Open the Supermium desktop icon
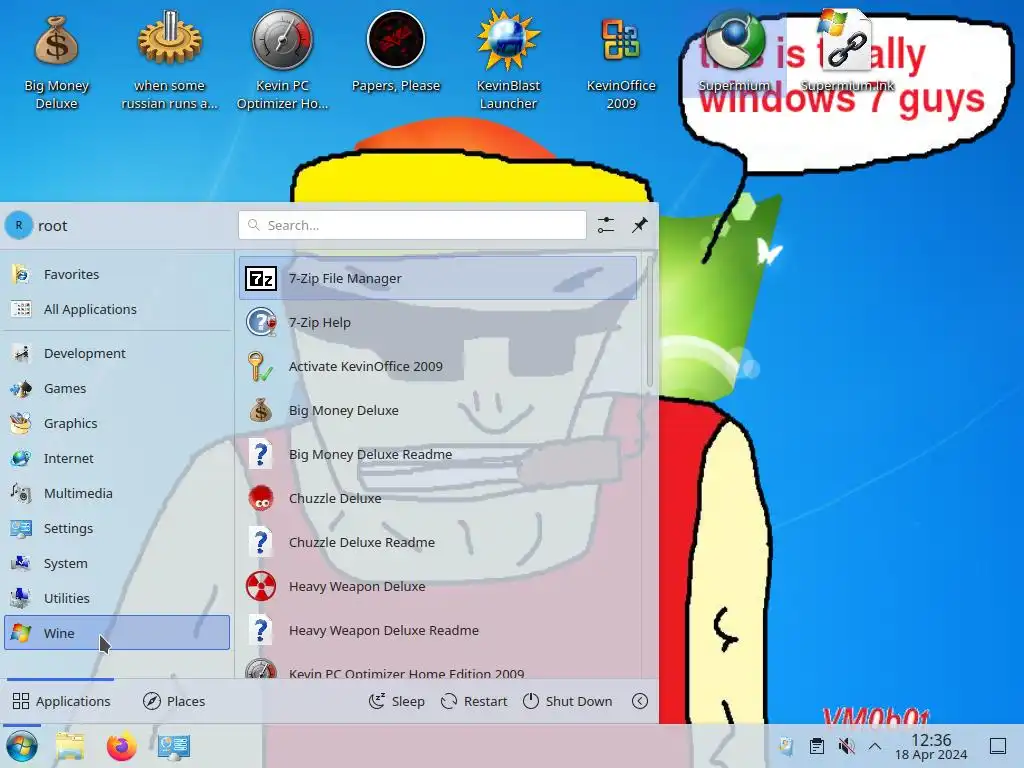This screenshot has width=1024, height=768. 734,52
